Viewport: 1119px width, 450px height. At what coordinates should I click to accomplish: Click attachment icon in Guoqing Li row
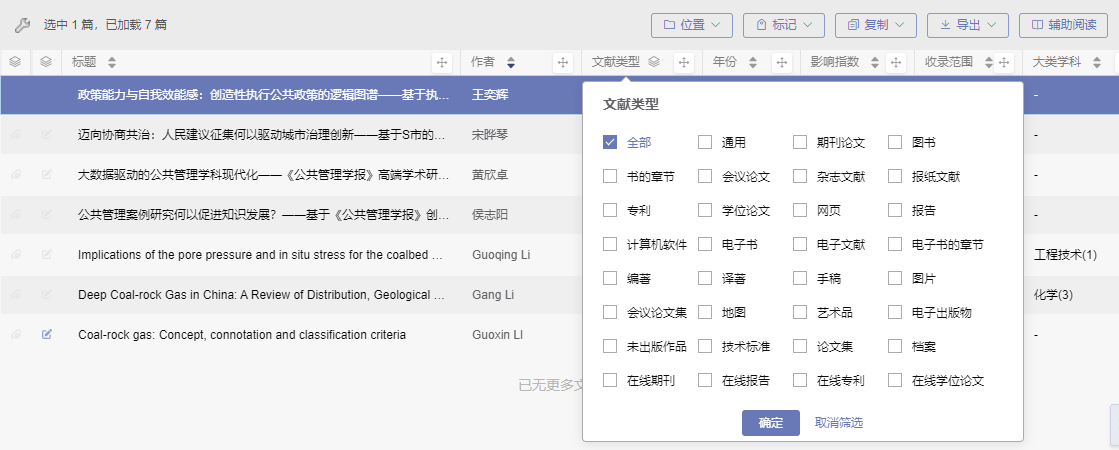16,254
